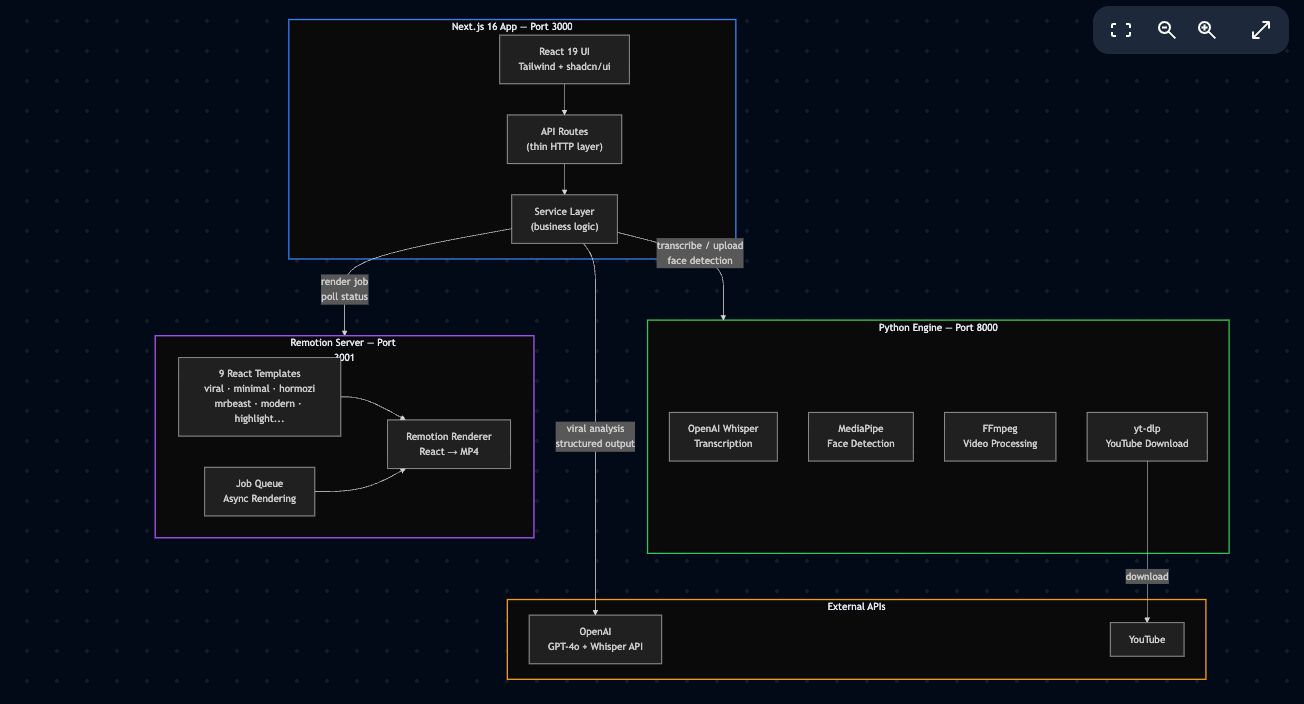Viewport: 1304px width, 704px height.
Task: Click the MediaPipe Face Detection node
Action: 860,436
